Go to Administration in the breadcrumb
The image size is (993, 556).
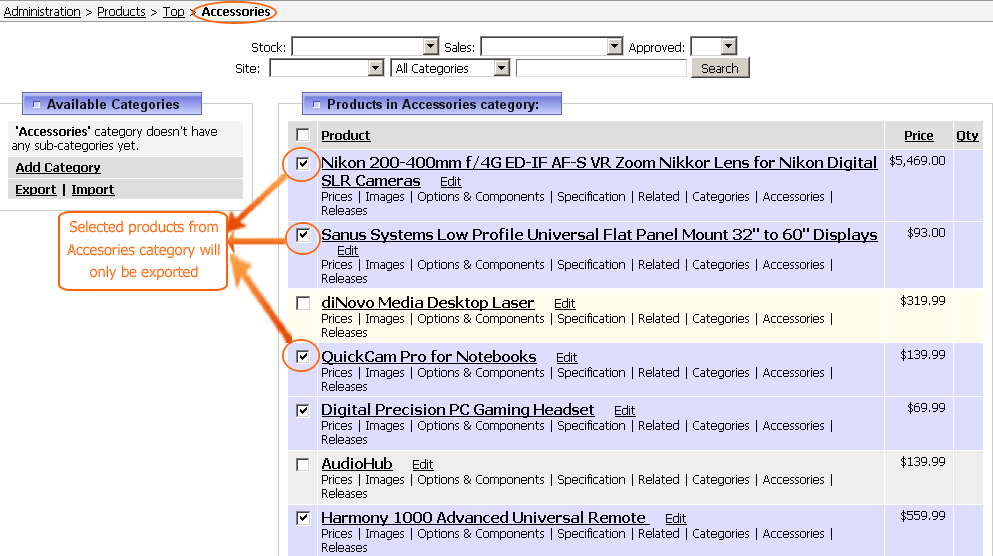point(42,11)
